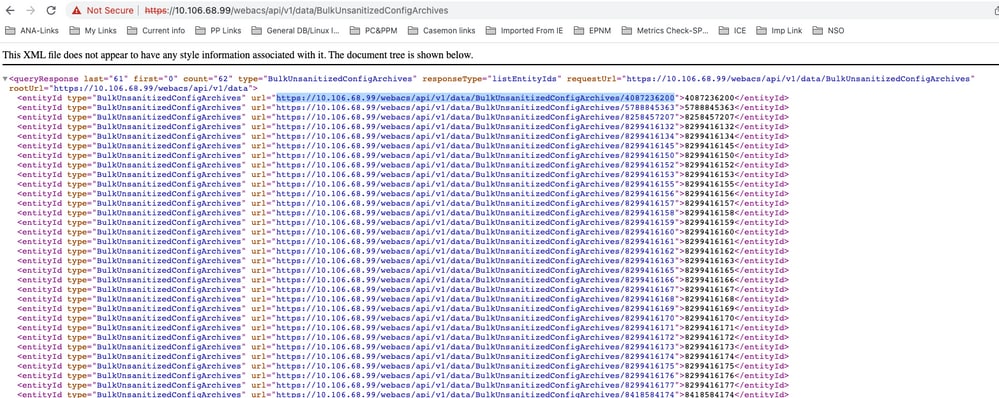This screenshot has height=398, width=999.
Task: Click entity ID value 8299416156
Action: point(709,194)
